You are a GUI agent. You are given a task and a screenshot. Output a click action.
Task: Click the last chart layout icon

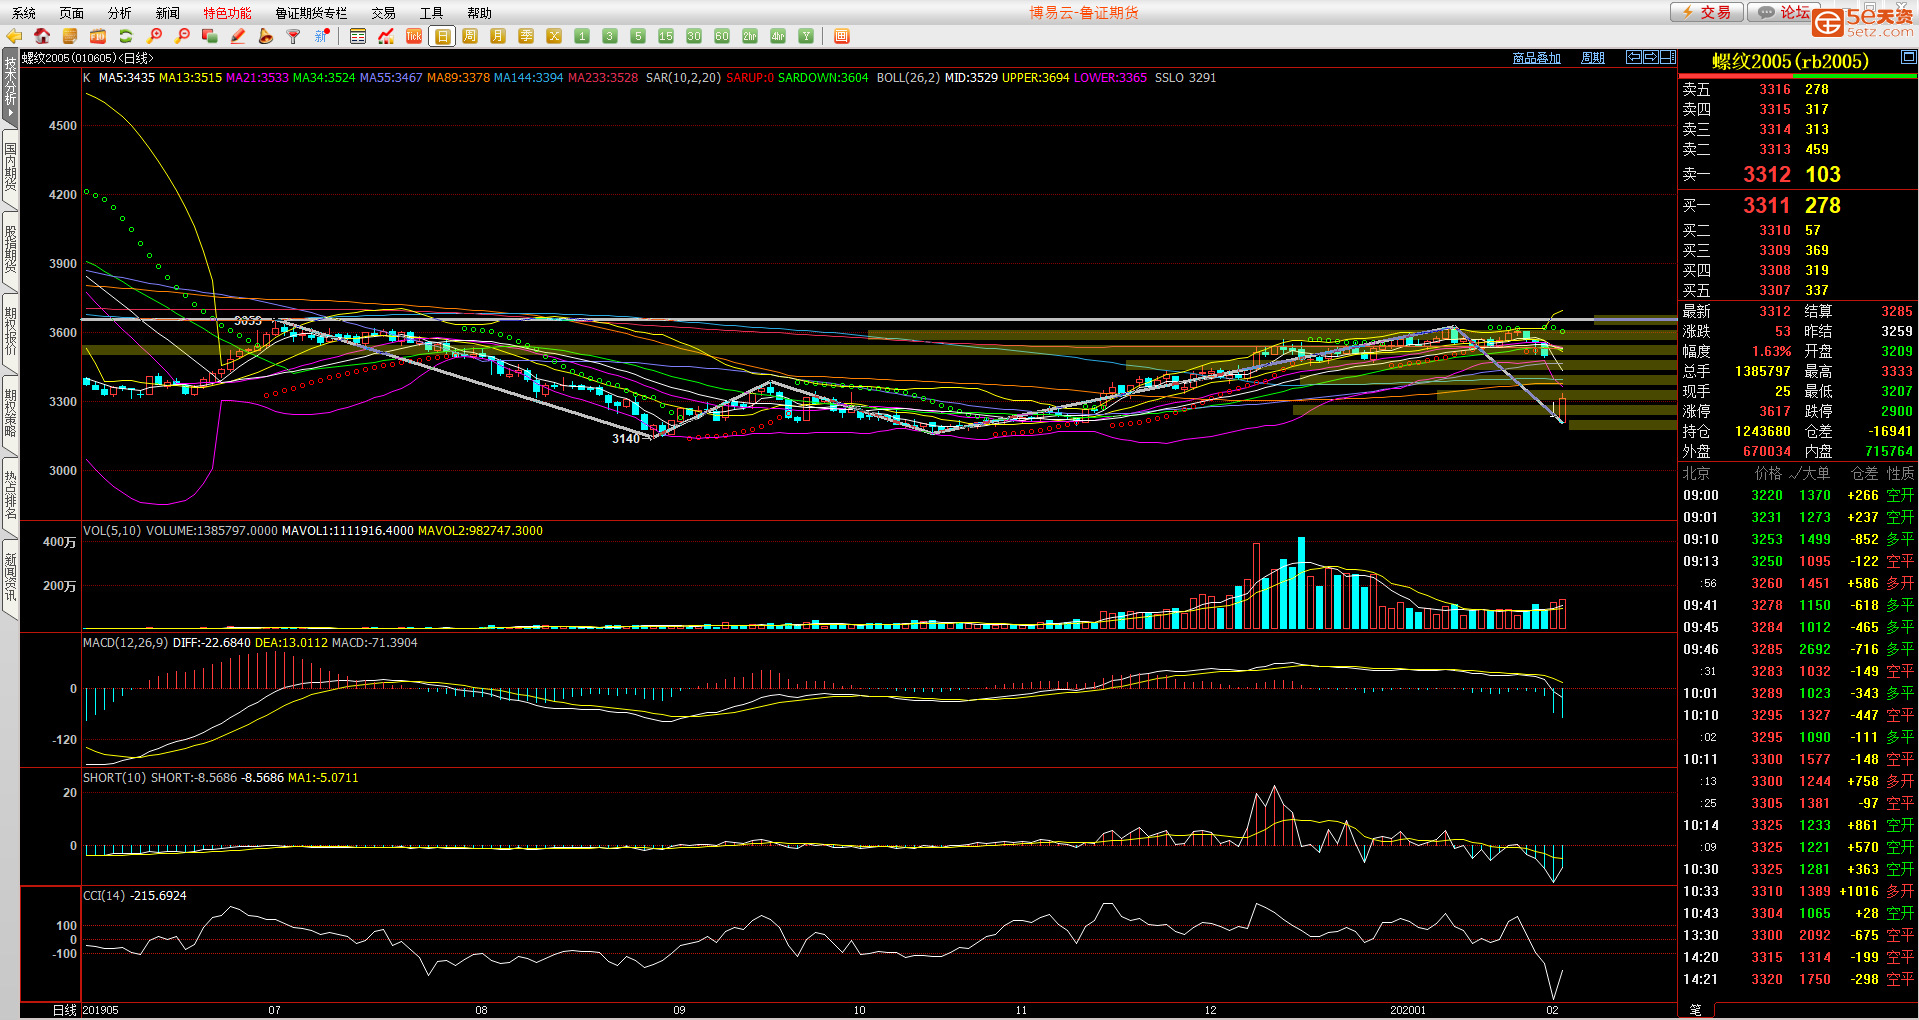point(1668,57)
